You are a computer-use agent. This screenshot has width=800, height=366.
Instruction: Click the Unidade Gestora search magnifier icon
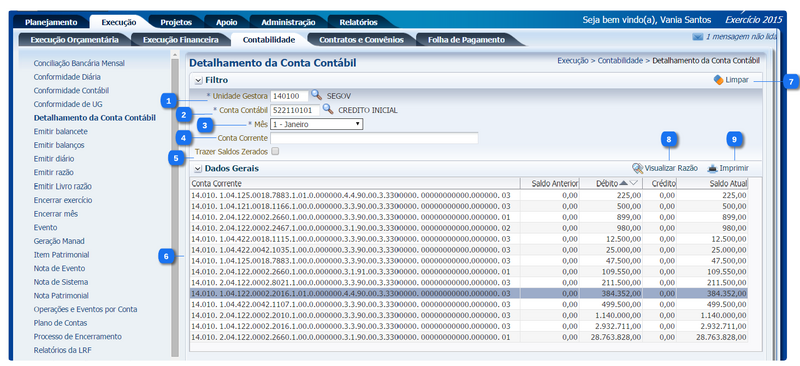coord(316,95)
